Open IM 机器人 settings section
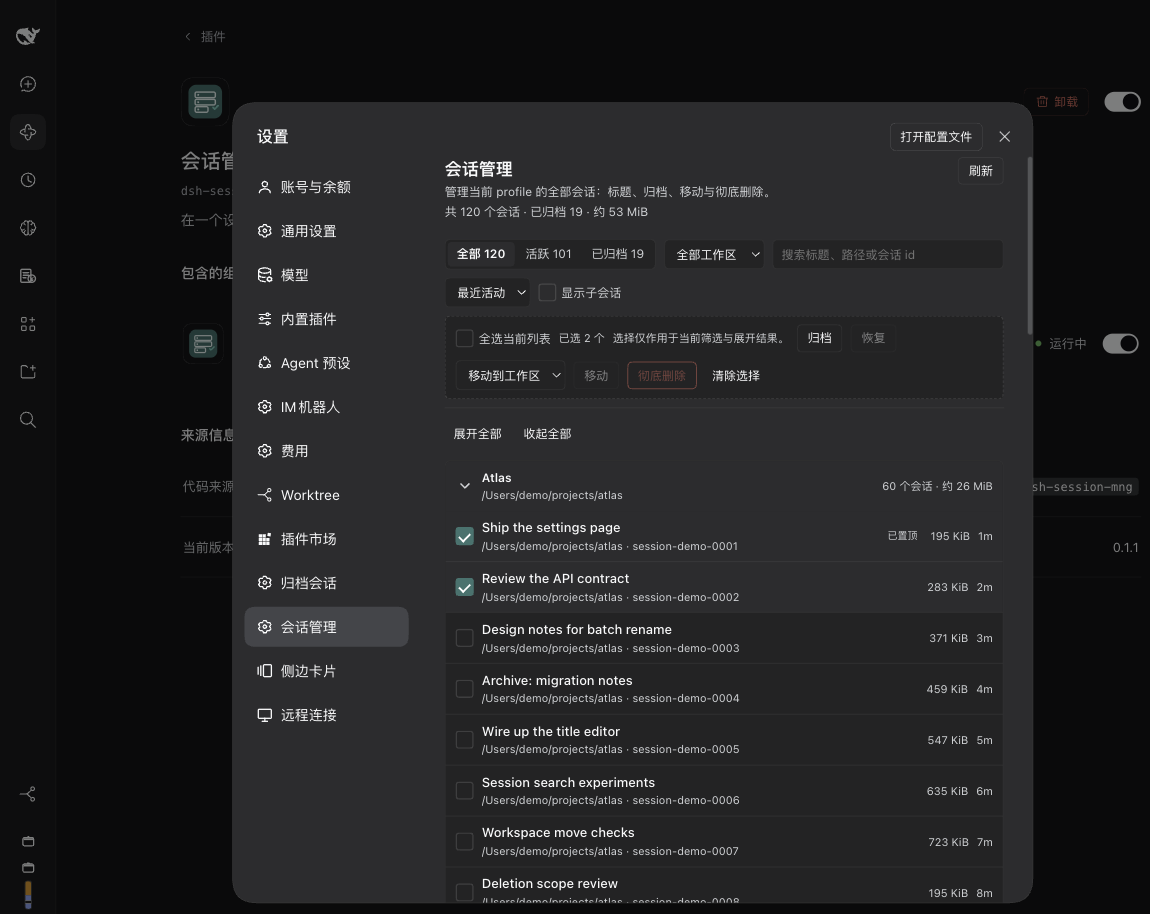 point(326,407)
